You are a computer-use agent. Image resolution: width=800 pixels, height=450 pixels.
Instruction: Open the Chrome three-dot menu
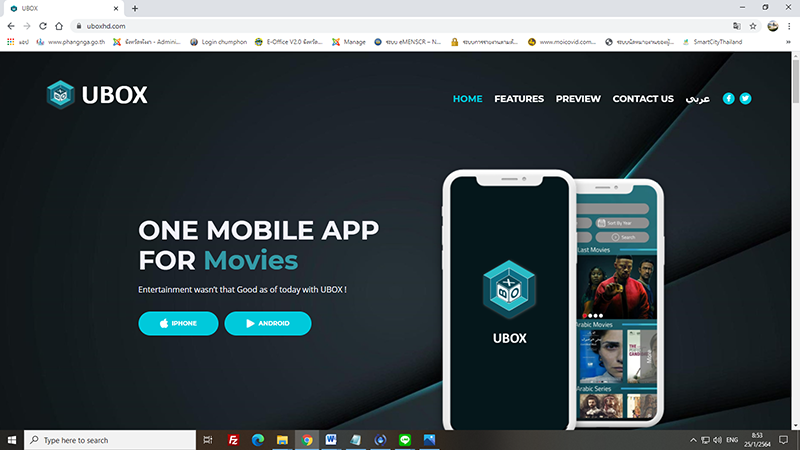[789, 26]
